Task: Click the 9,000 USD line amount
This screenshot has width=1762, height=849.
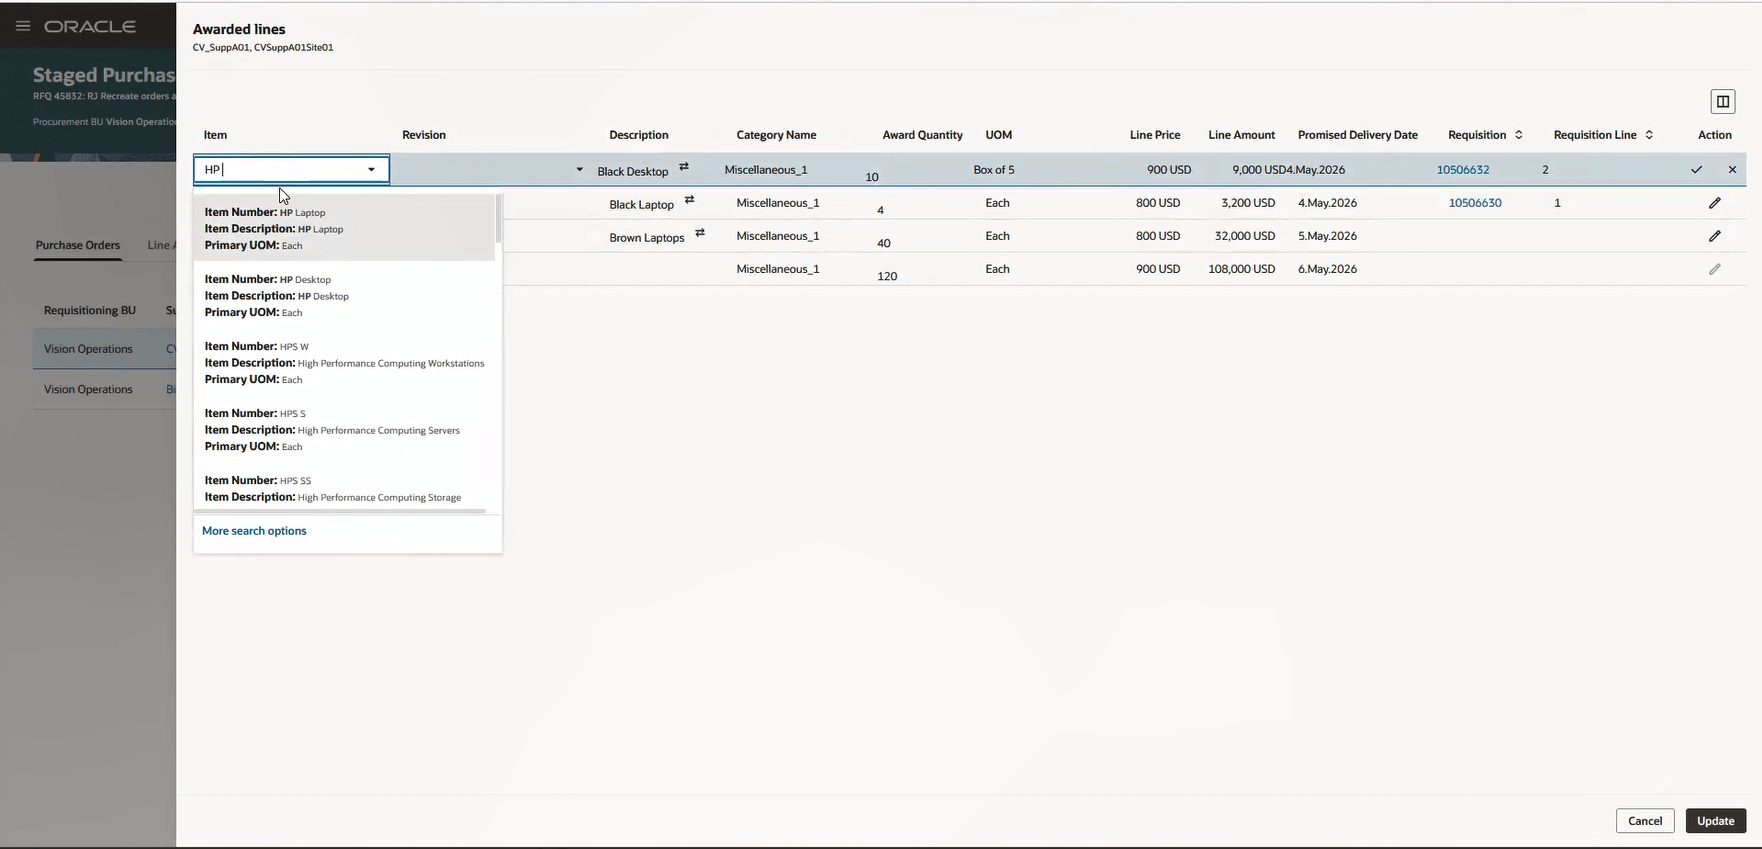Action: [x=1259, y=170]
